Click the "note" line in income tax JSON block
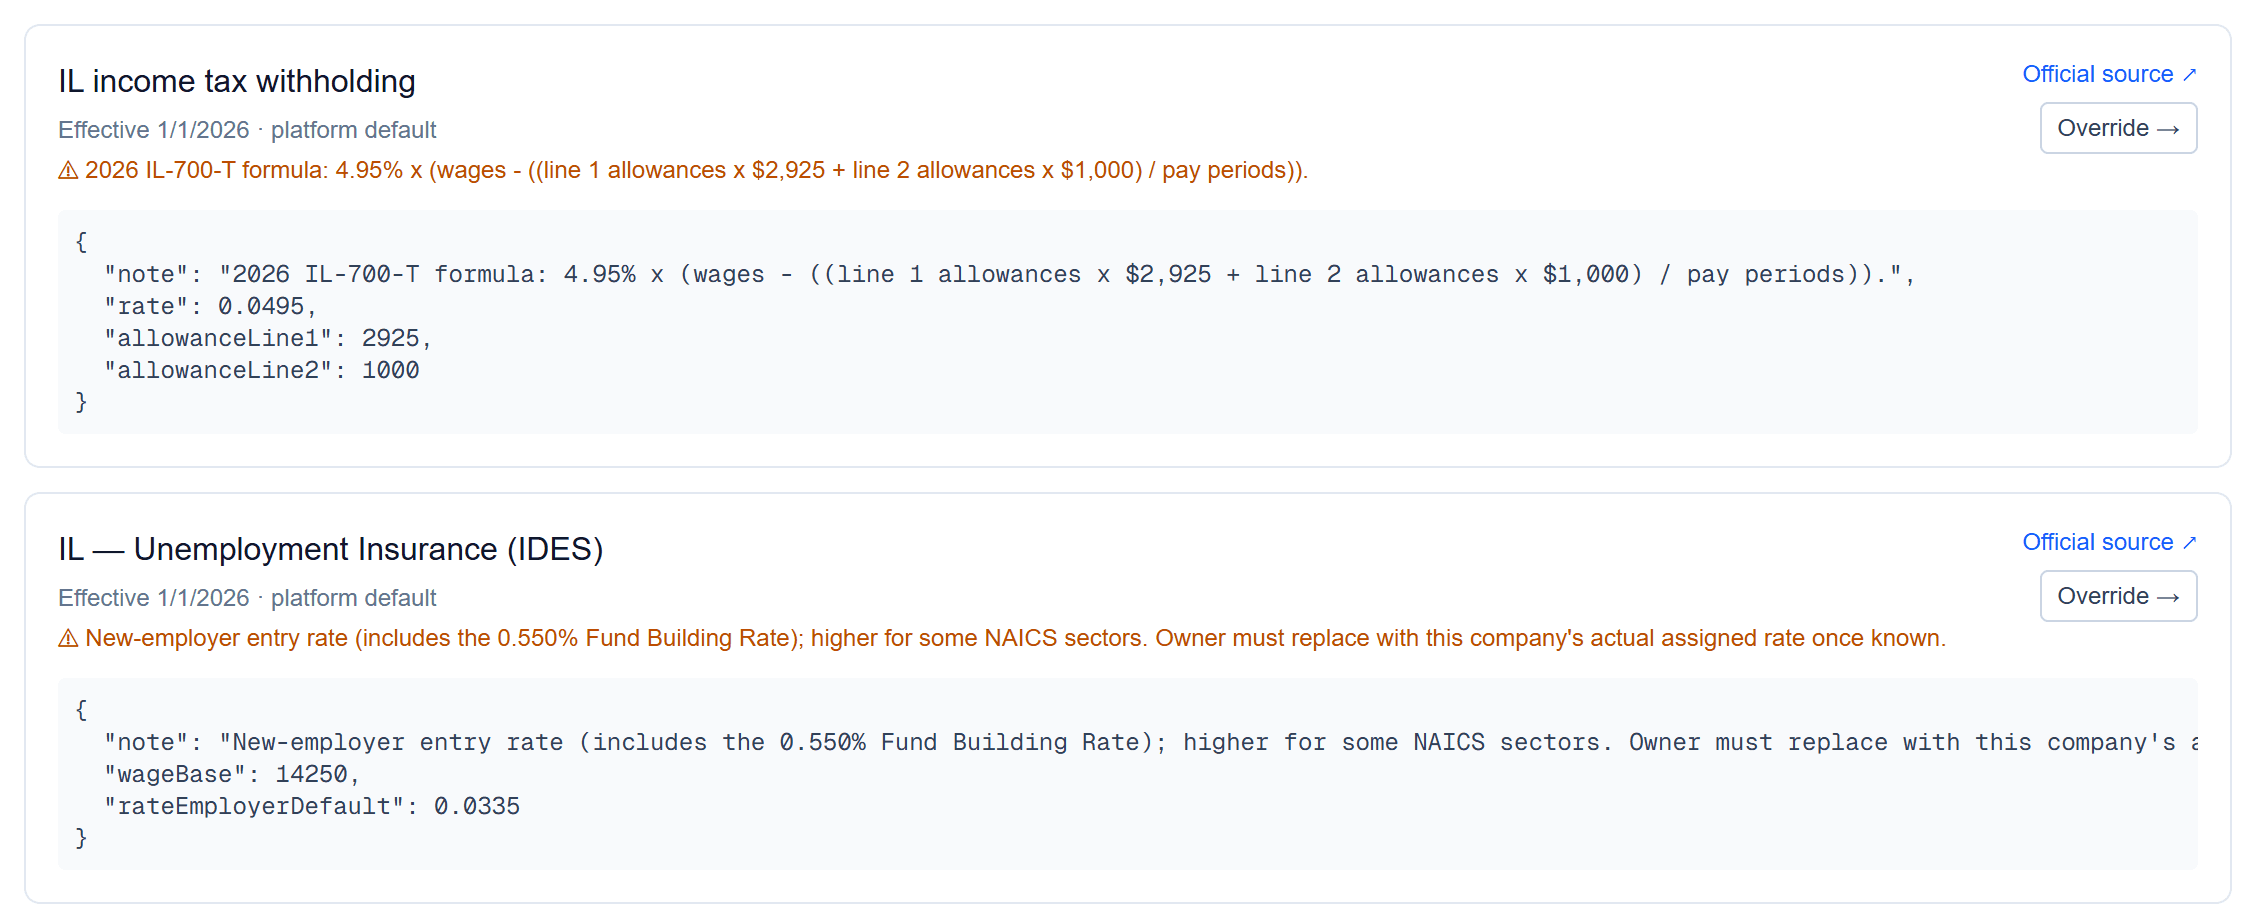2256x908 pixels. [1010, 274]
